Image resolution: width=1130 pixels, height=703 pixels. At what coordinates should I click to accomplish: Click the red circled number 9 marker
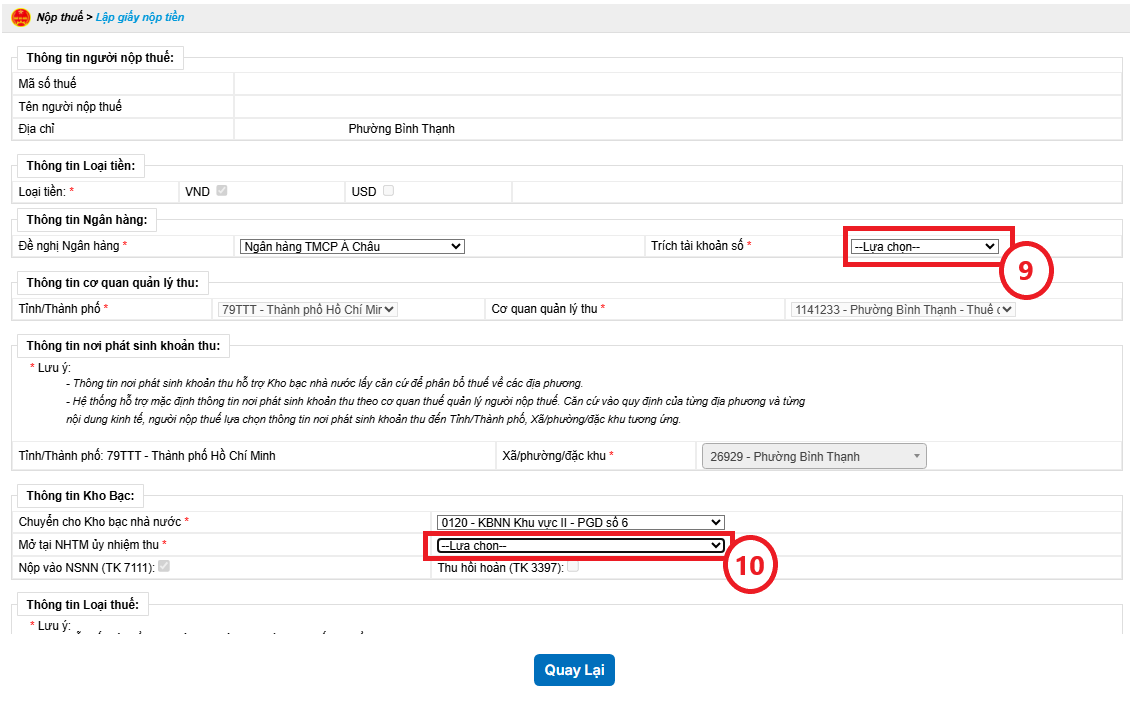pos(1025,272)
